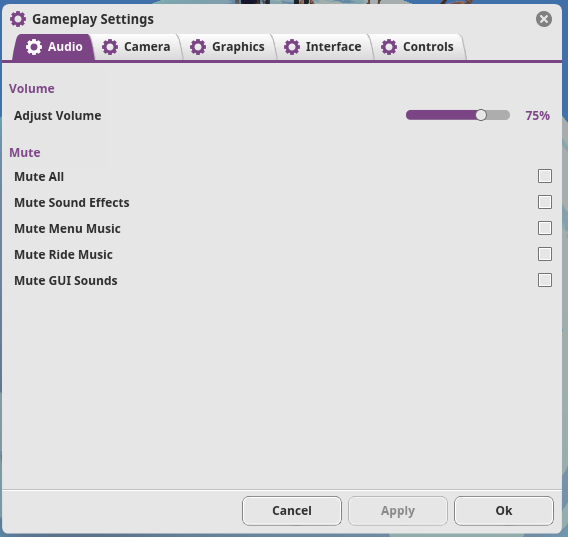Click the Volume section heading
The height and width of the screenshot is (537, 568).
pyautogui.click(x=32, y=89)
